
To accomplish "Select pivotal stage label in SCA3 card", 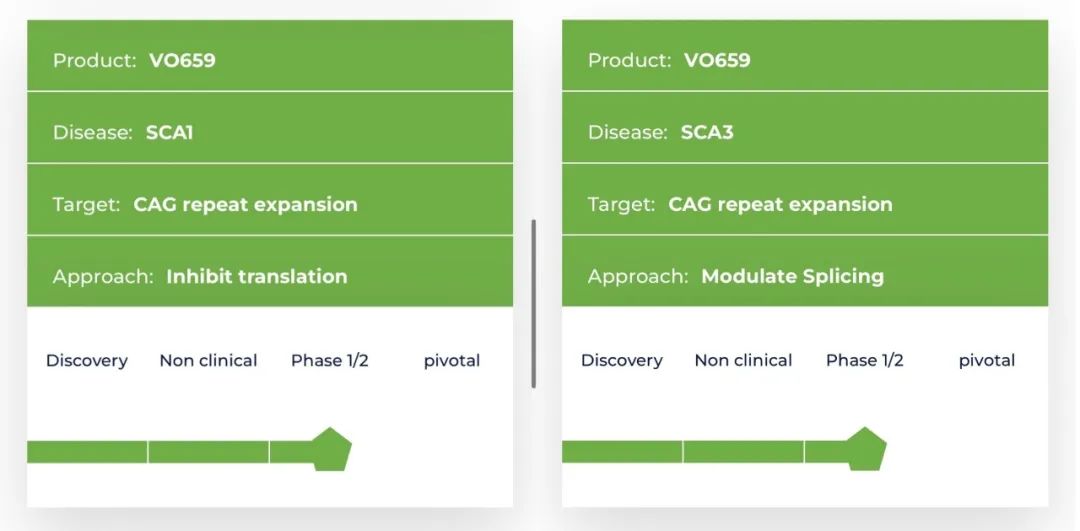I will [987, 361].
